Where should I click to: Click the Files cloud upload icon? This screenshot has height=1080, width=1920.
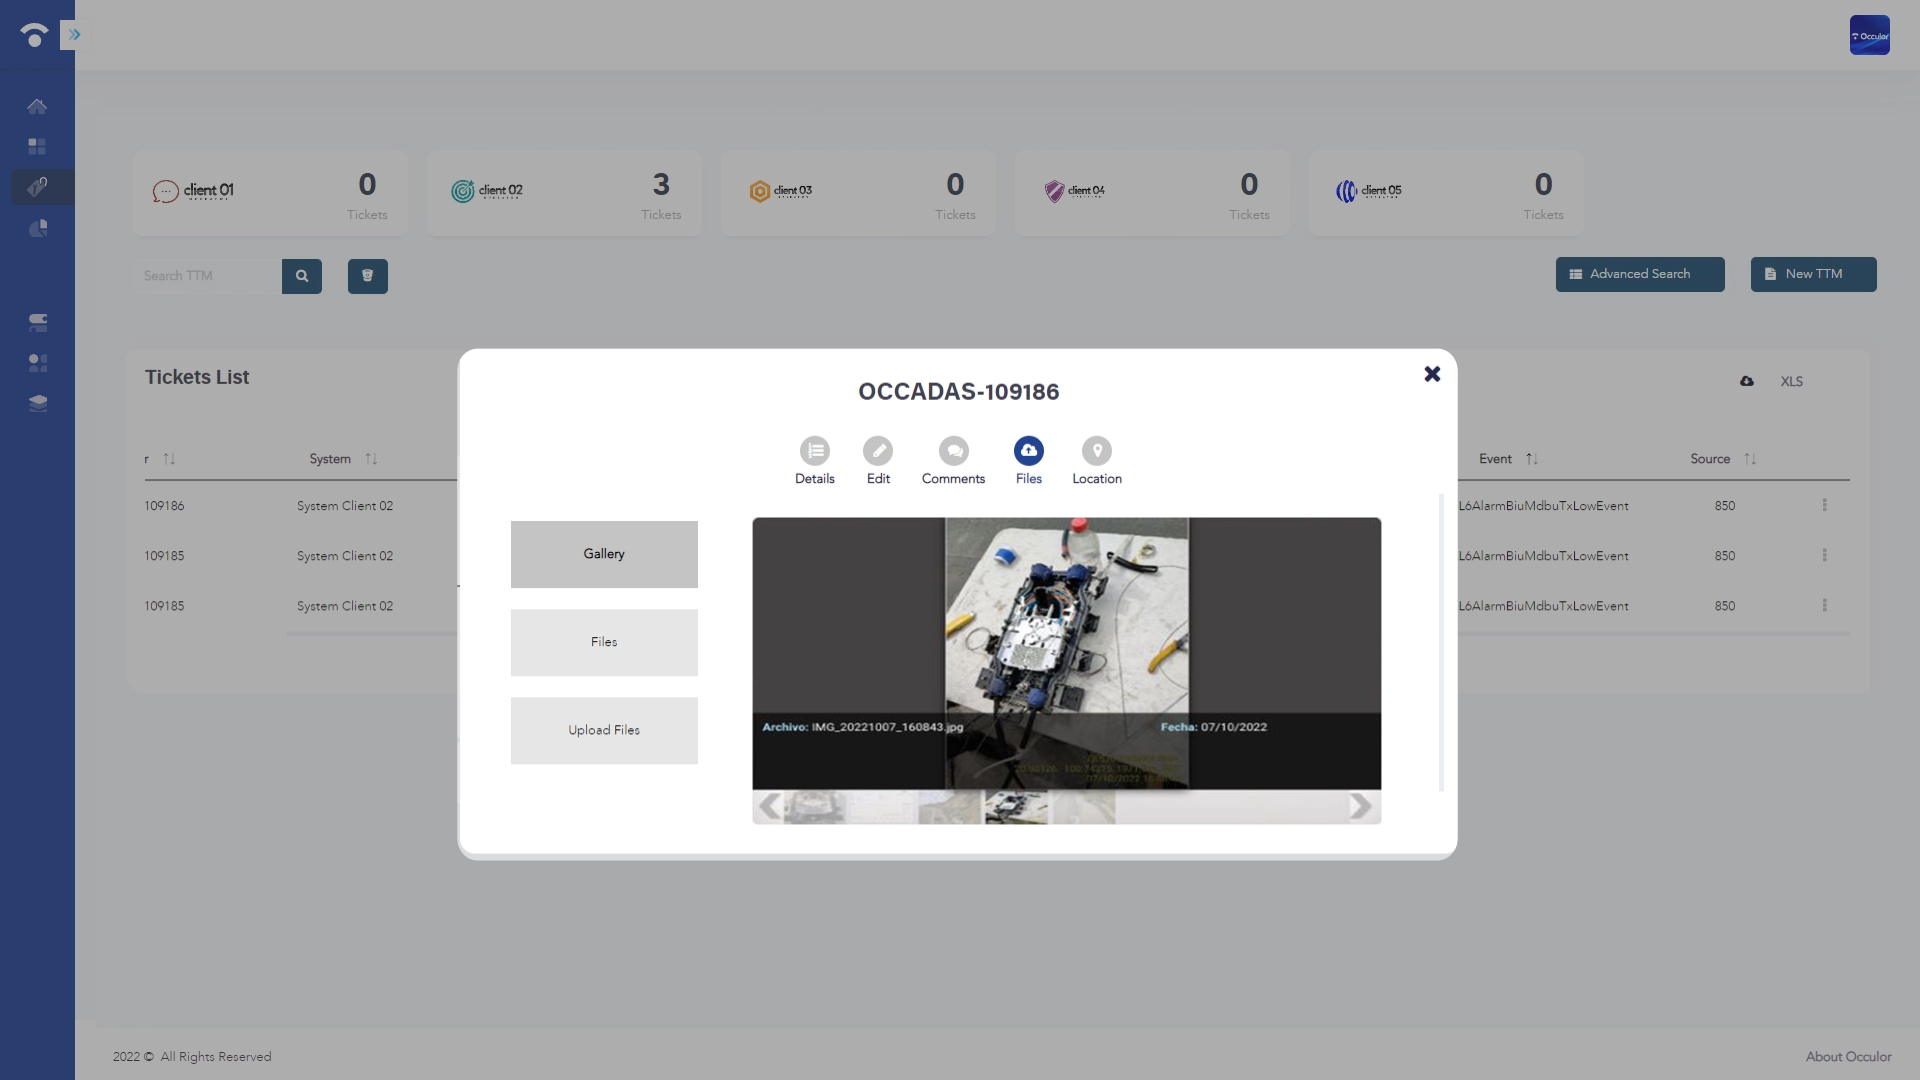(1028, 451)
